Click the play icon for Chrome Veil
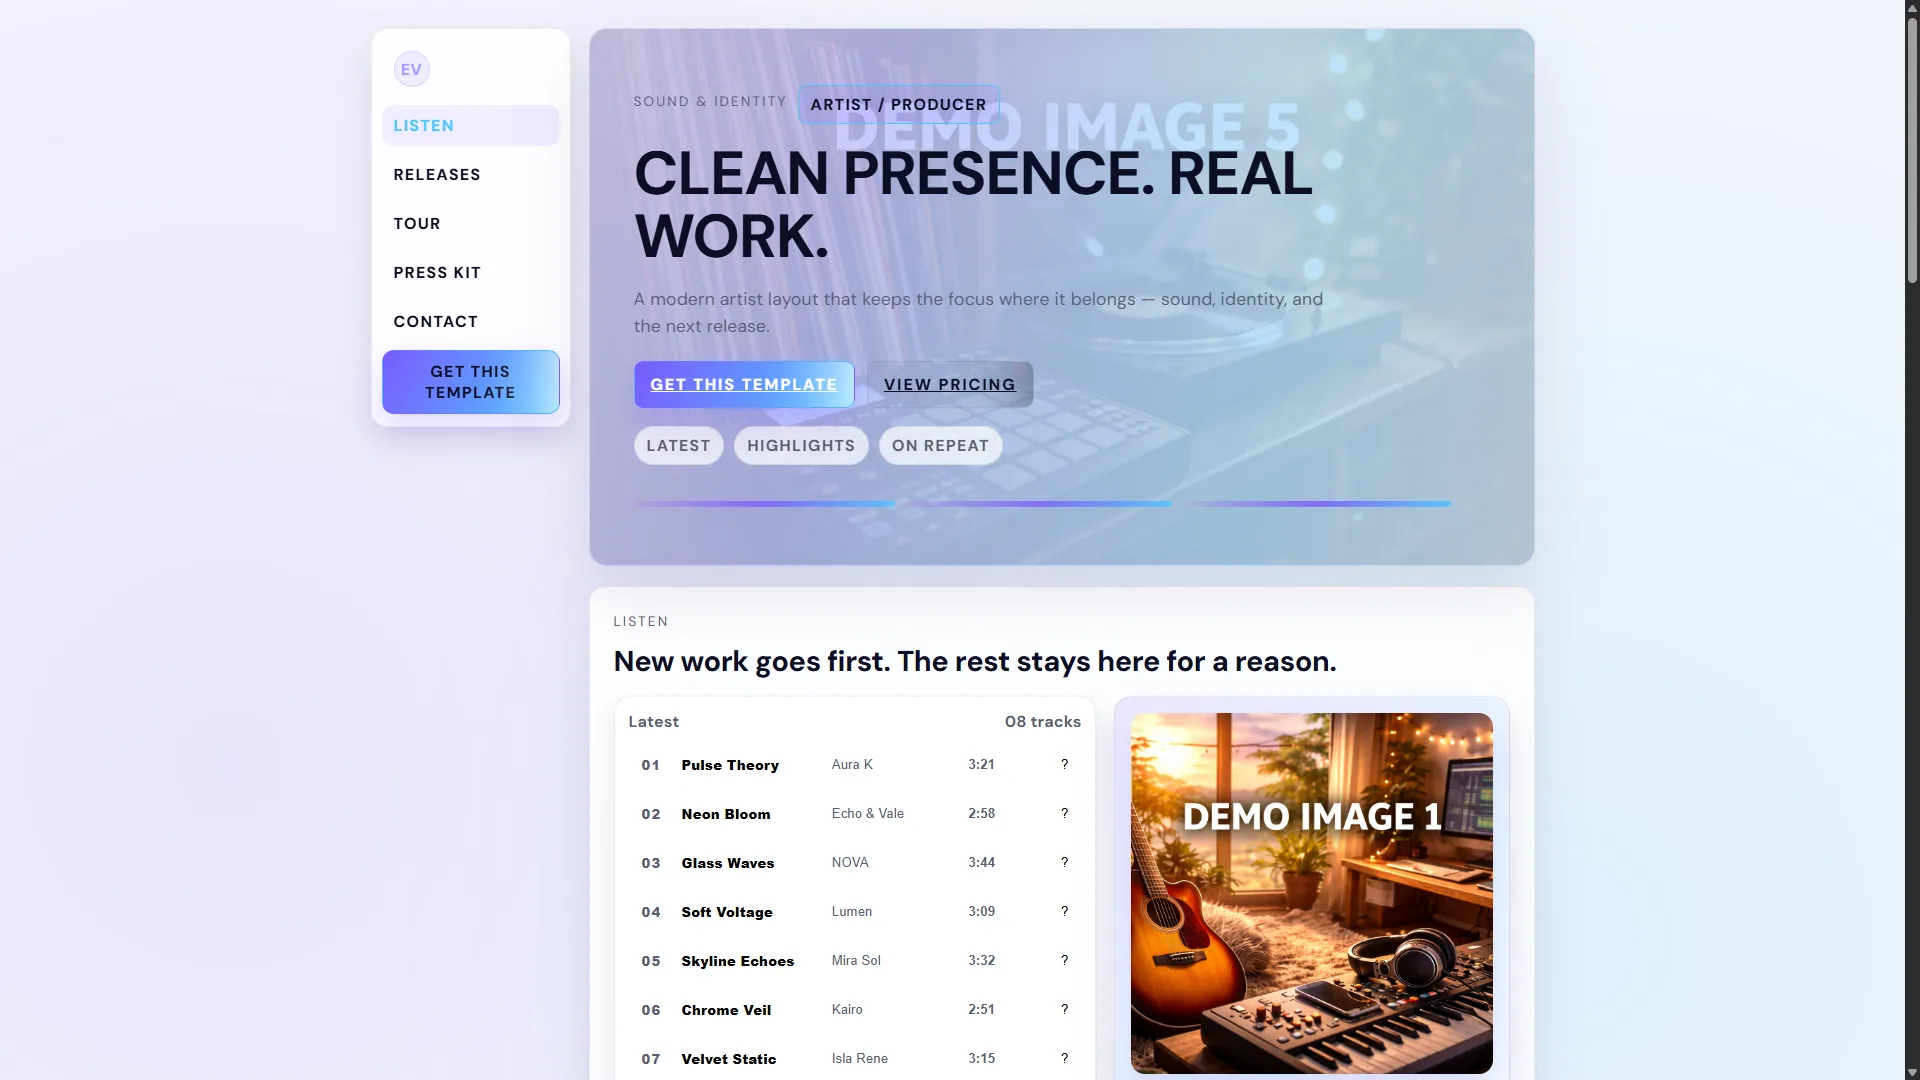This screenshot has height=1080, width=1920. pos(1064,1010)
